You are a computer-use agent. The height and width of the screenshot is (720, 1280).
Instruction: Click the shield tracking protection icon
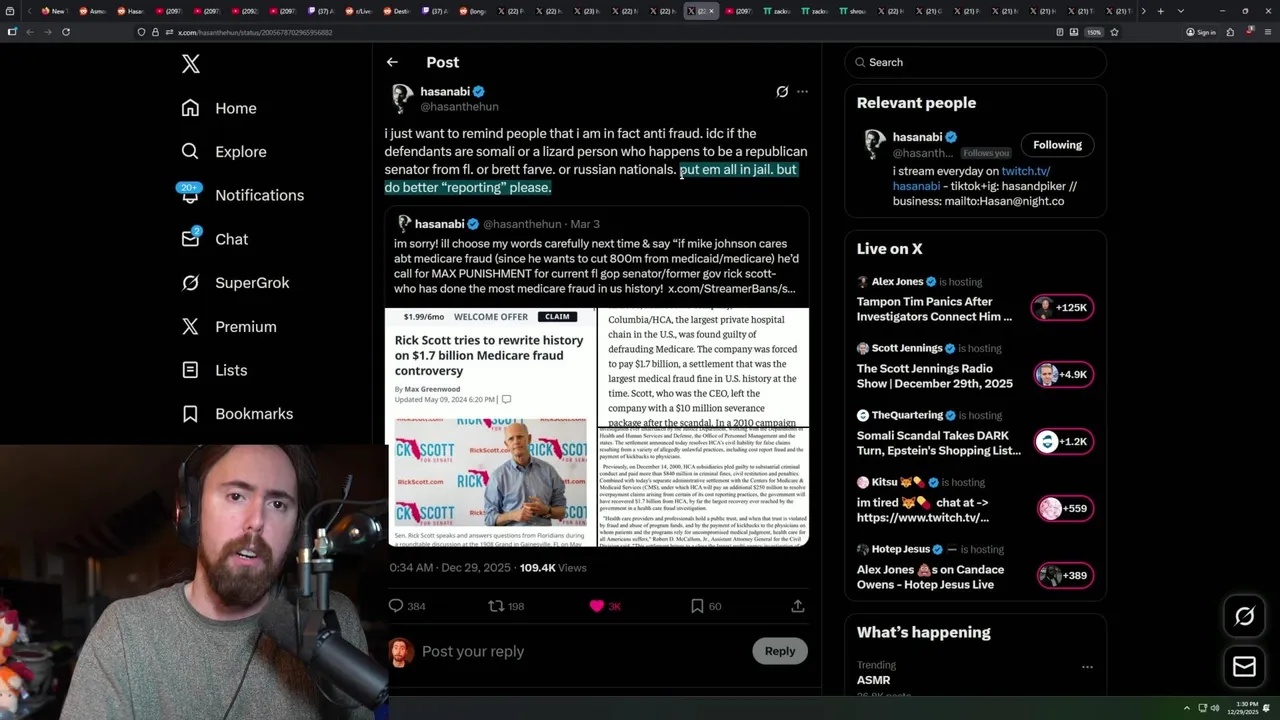tap(141, 32)
